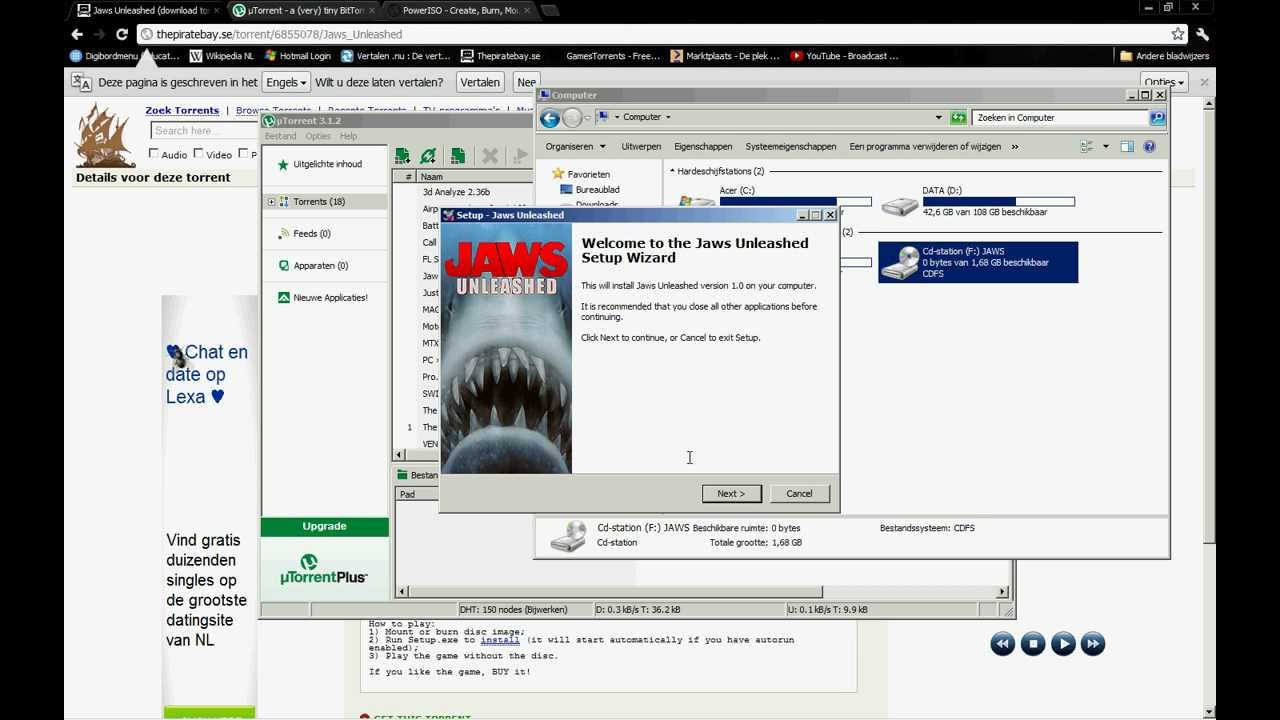This screenshot has width=1280, height=720.
Task: Open the Help menu in uTorrent
Action: point(348,136)
